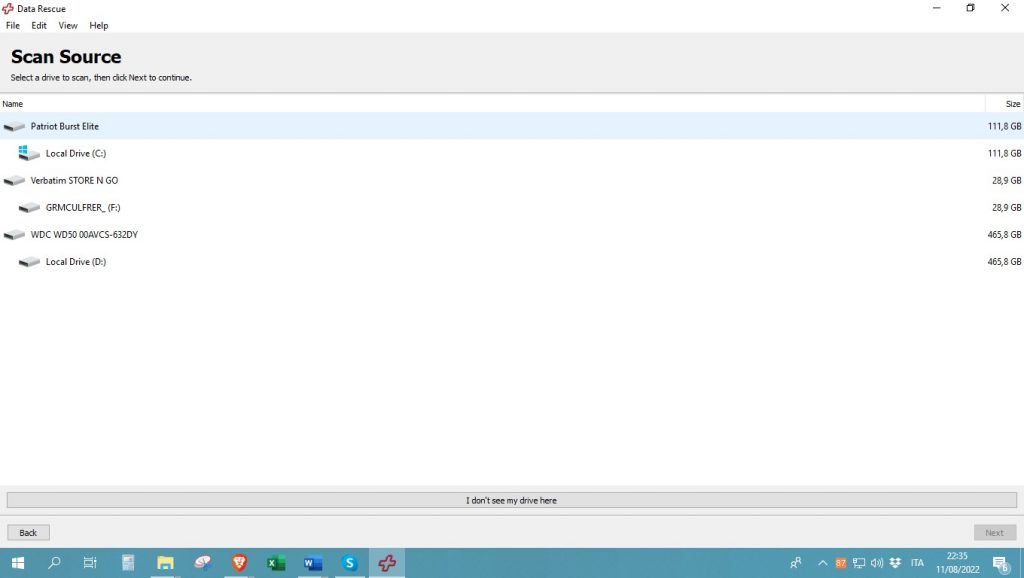Open File Explorer from the taskbar
1024x578 pixels.
165,563
